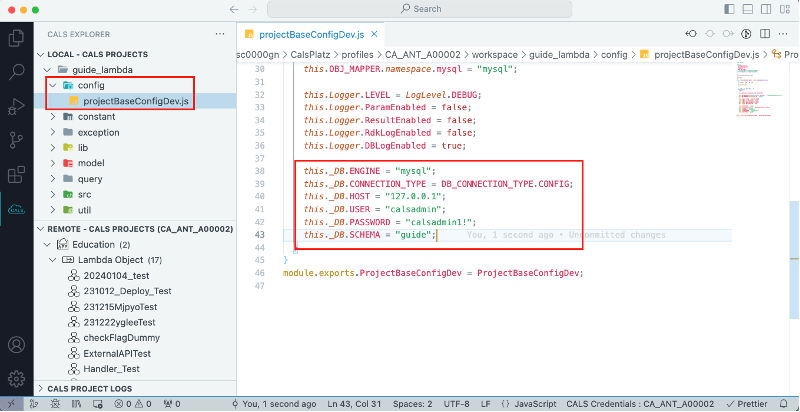
Task: Open the Source Control view
Action: (16, 140)
